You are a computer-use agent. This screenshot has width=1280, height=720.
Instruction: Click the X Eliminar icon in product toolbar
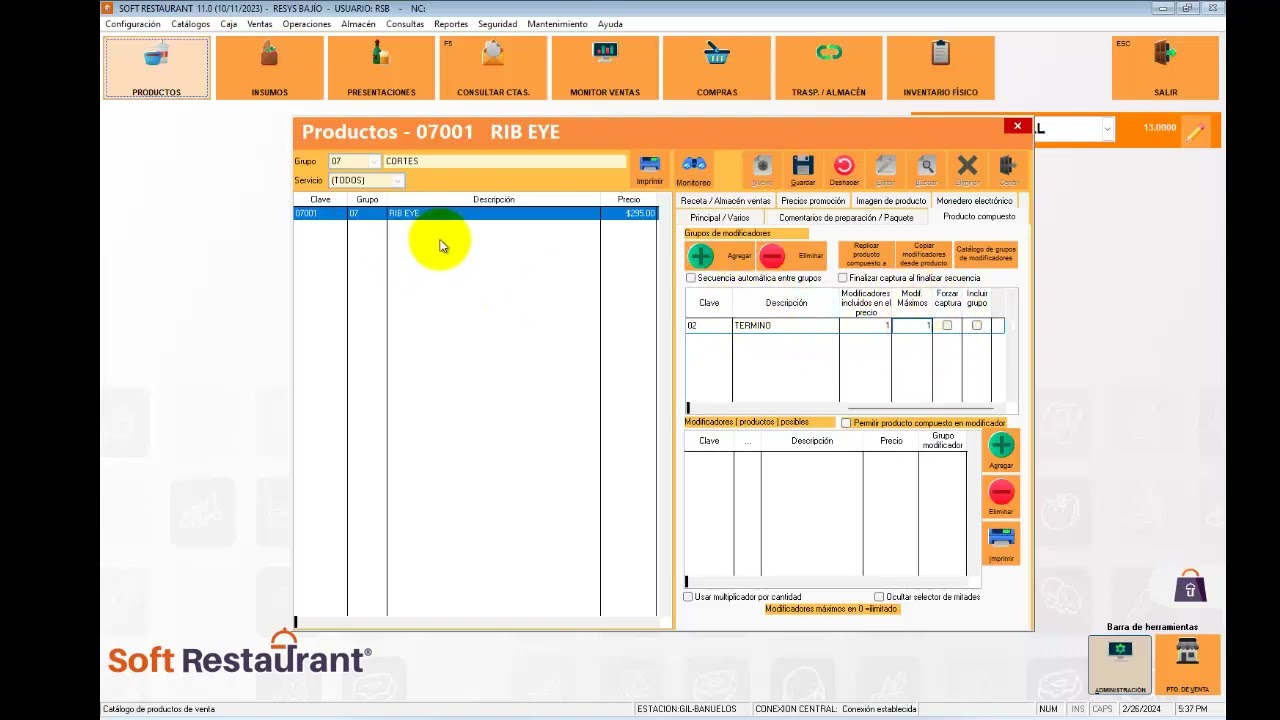coord(967,169)
